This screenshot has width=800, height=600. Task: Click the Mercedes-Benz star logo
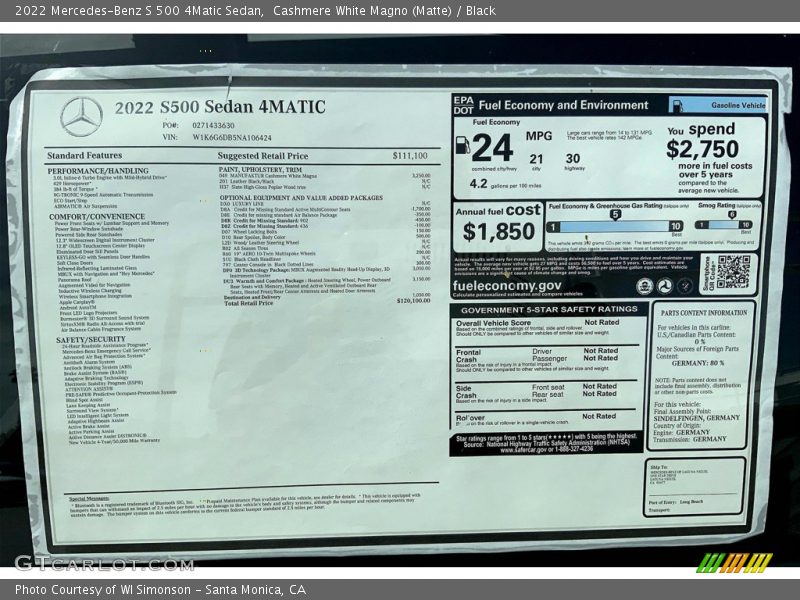pos(81,117)
